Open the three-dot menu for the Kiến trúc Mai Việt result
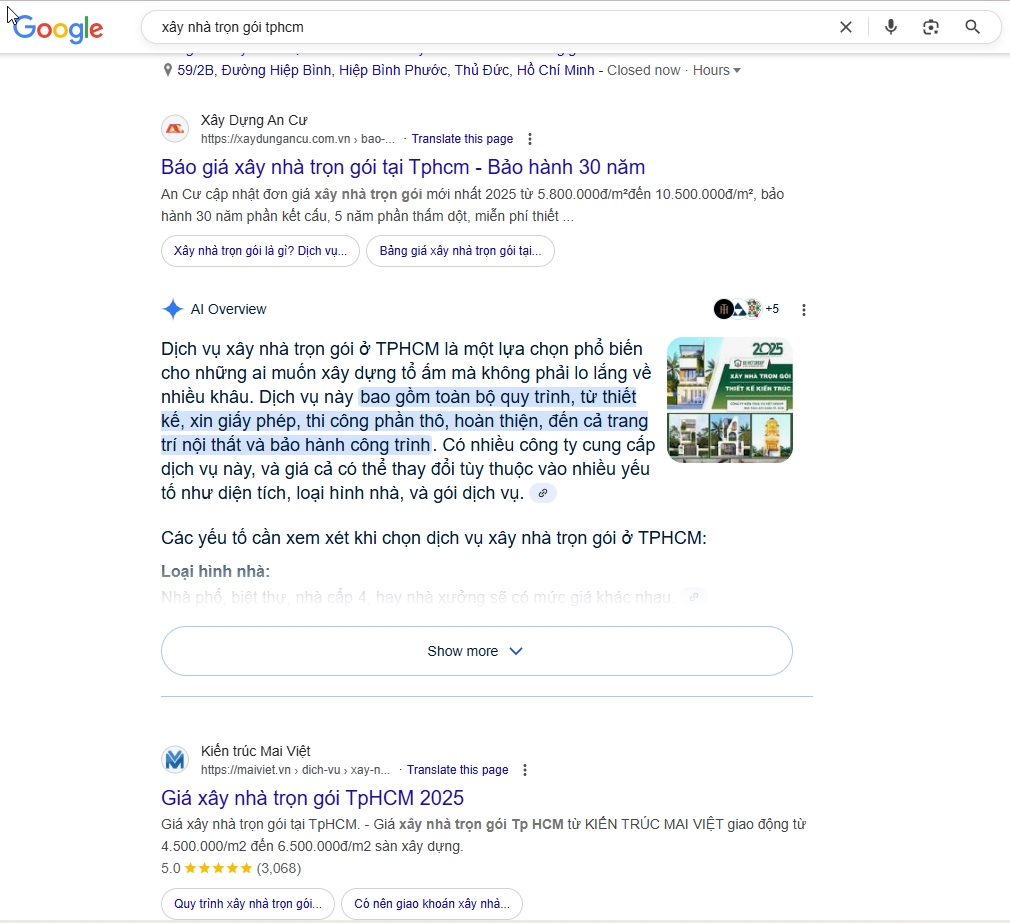Screen dimensions: 1010x923 [525, 770]
